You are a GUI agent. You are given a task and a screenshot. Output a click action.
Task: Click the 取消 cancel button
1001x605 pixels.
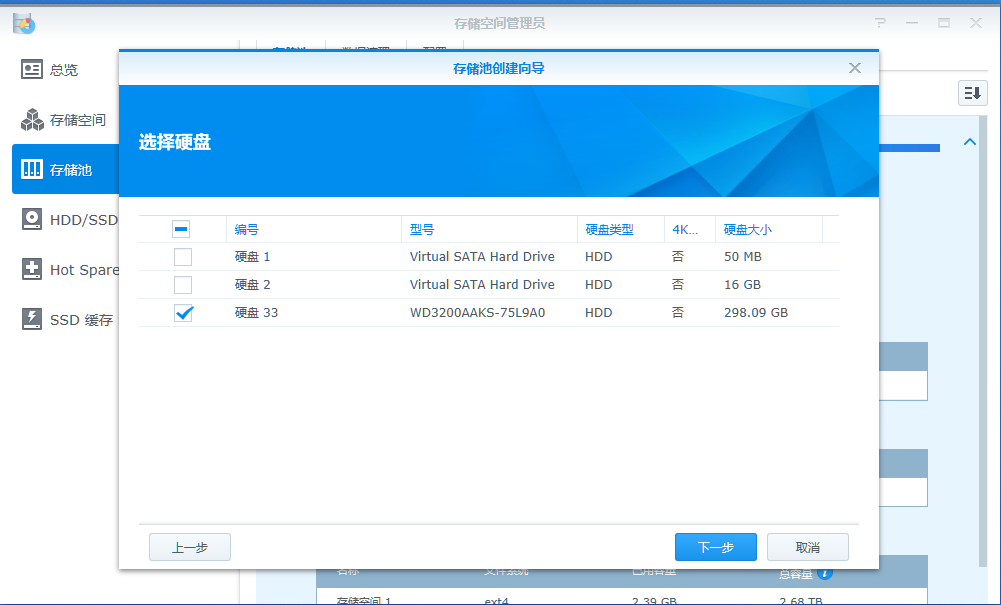pos(808,547)
